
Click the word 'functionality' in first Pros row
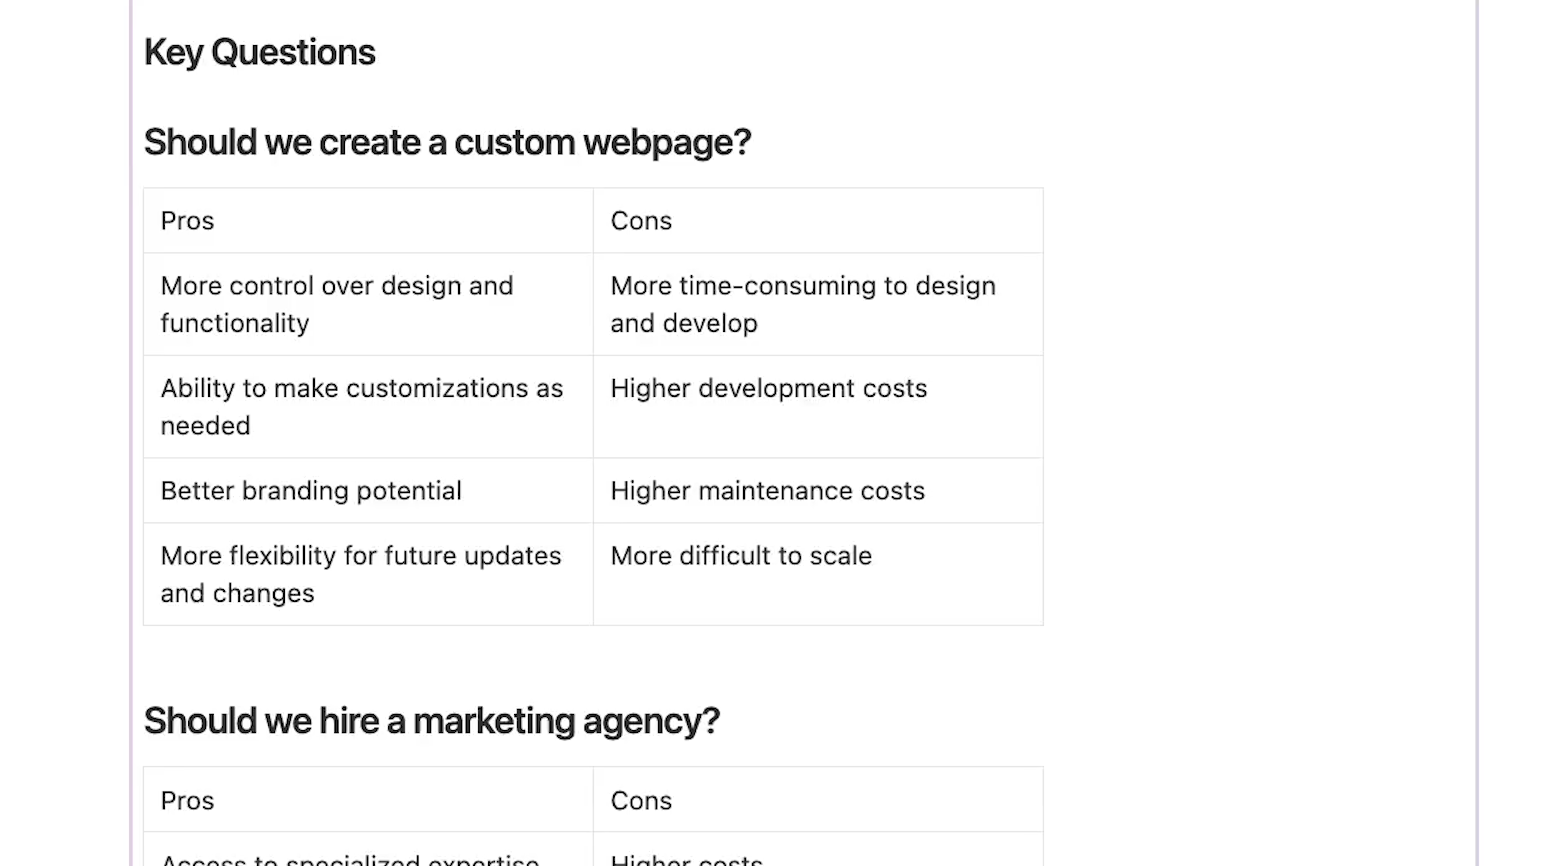click(235, 323)
